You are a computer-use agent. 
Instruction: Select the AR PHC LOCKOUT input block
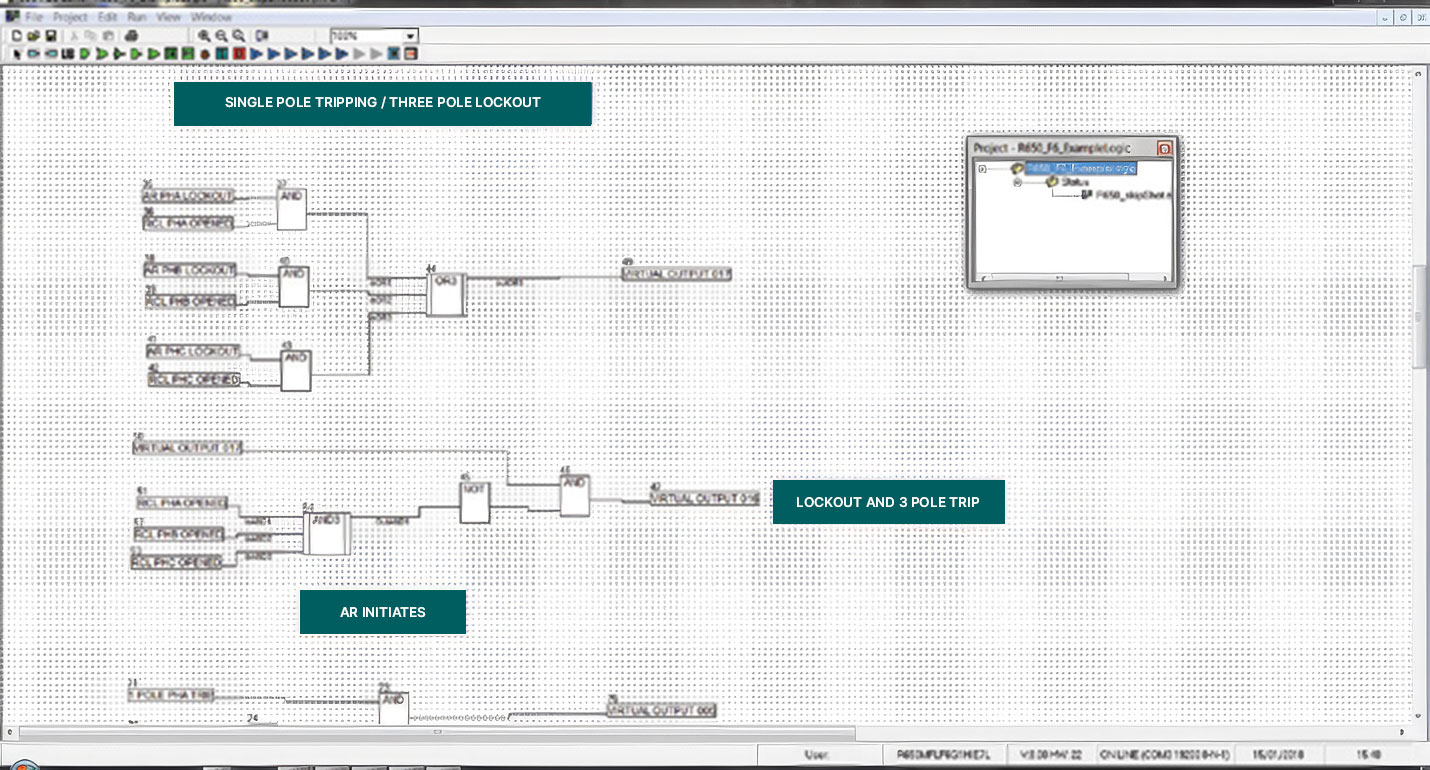[194, 351]
